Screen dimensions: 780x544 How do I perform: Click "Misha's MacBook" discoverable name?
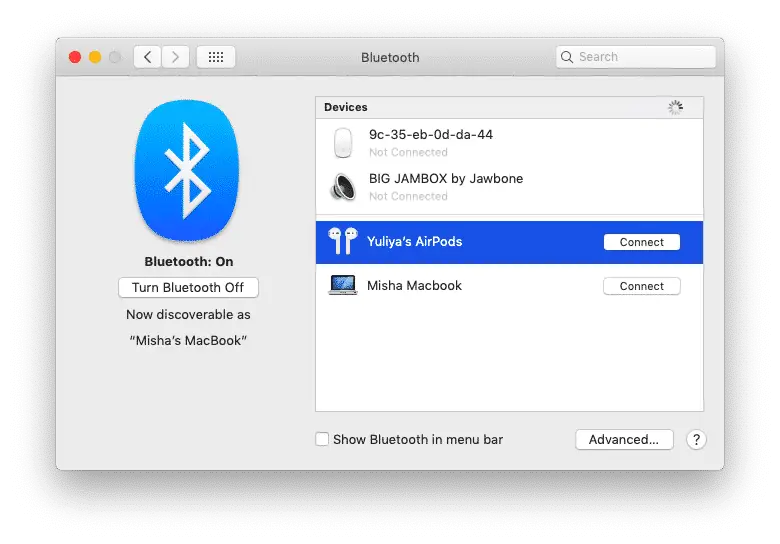click(x=188, y=341)
